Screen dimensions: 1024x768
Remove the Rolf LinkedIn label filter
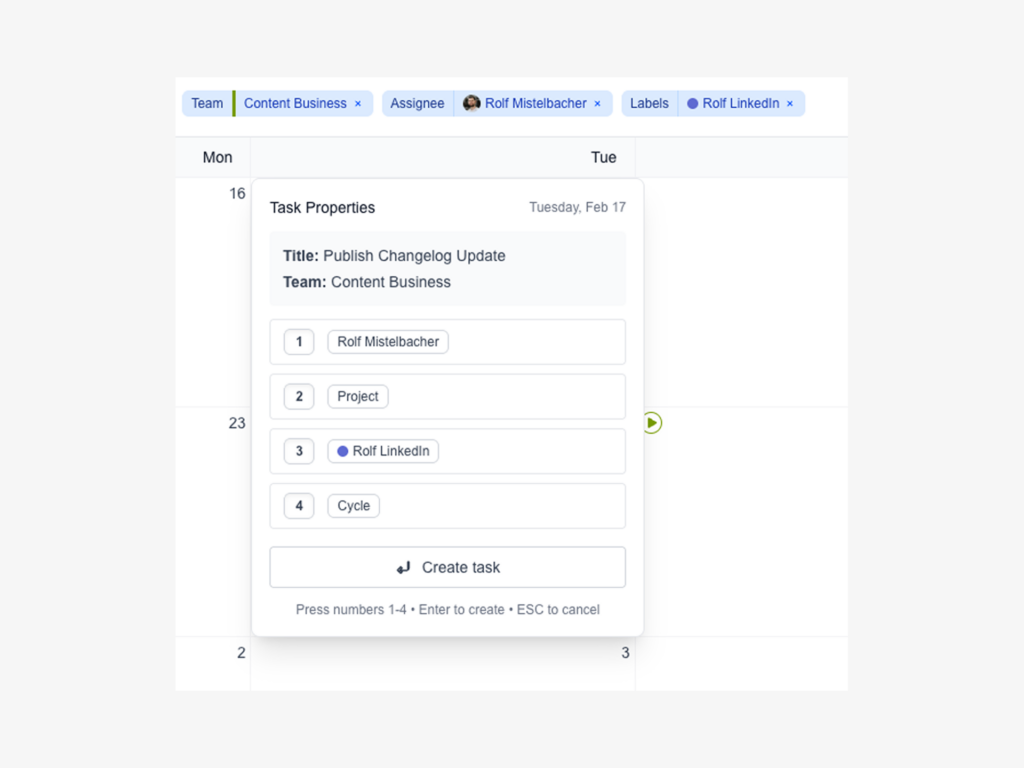pyautogui.click(x=790, y=104)
